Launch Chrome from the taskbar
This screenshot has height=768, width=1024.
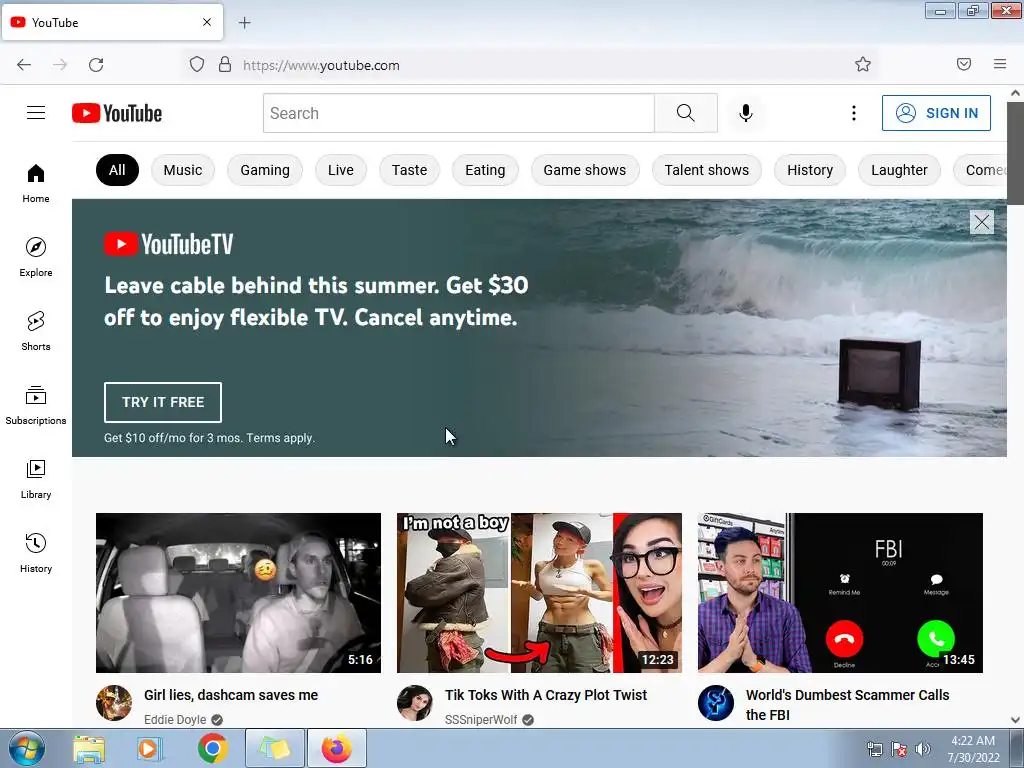coord(213,748)
